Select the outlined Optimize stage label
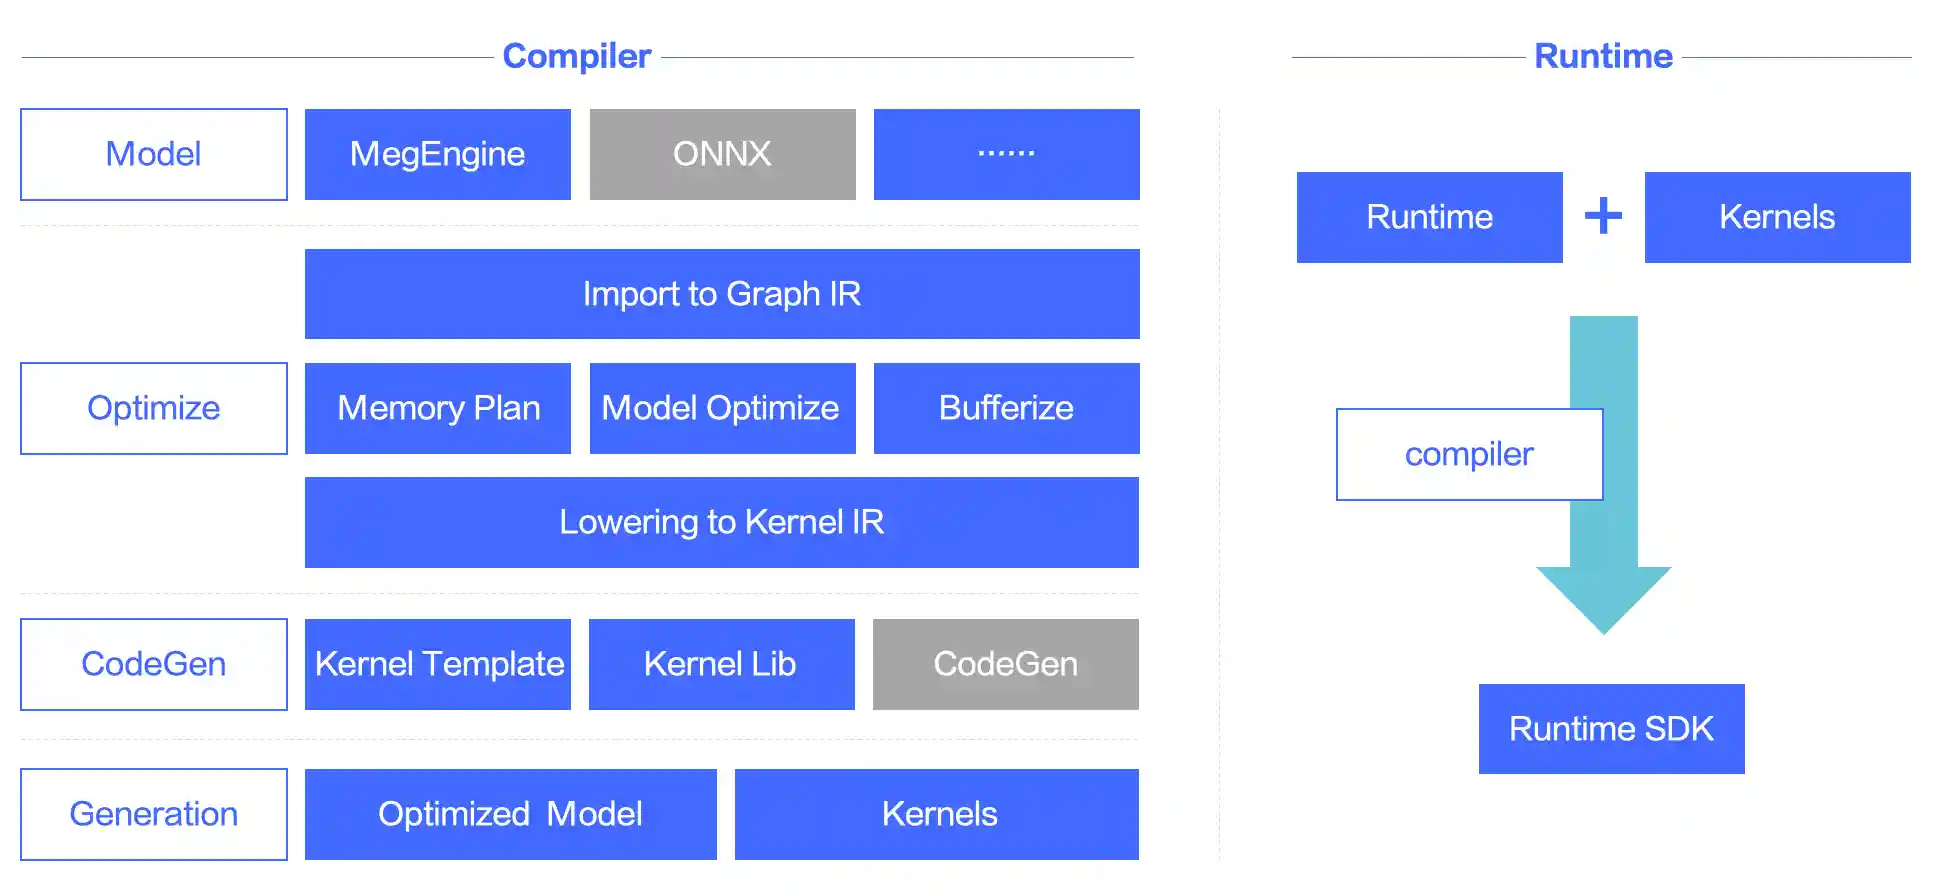This screenshot has width=1943, height=893. tap(154, 408)
